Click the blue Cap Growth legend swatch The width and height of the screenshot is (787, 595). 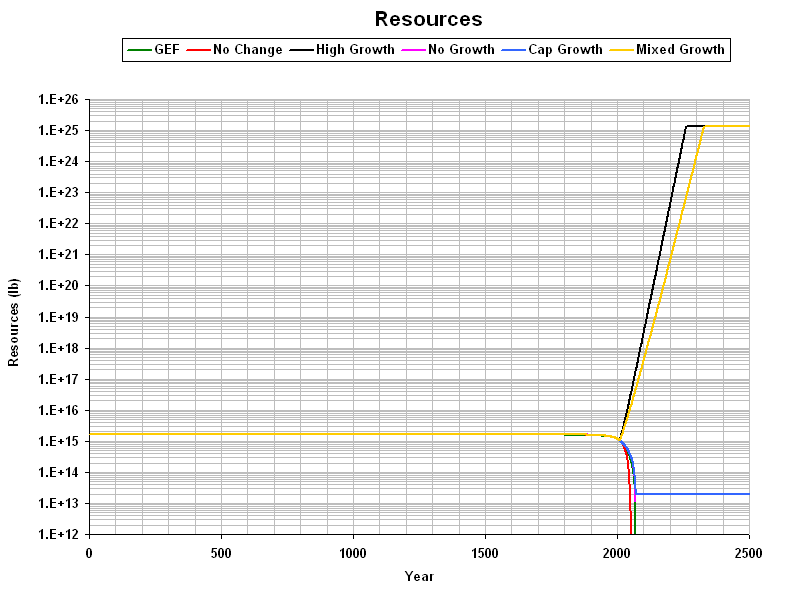coord(513,49)
